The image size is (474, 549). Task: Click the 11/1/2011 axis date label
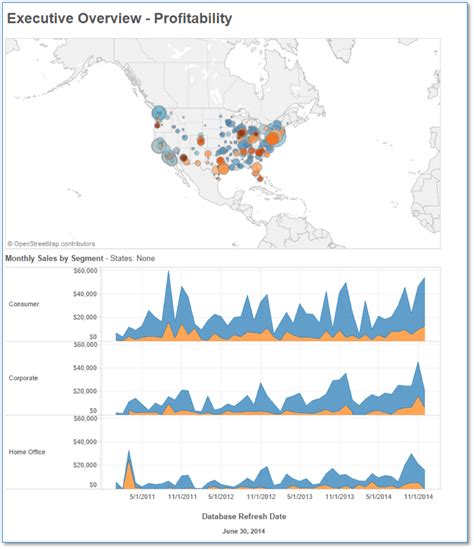182,496
